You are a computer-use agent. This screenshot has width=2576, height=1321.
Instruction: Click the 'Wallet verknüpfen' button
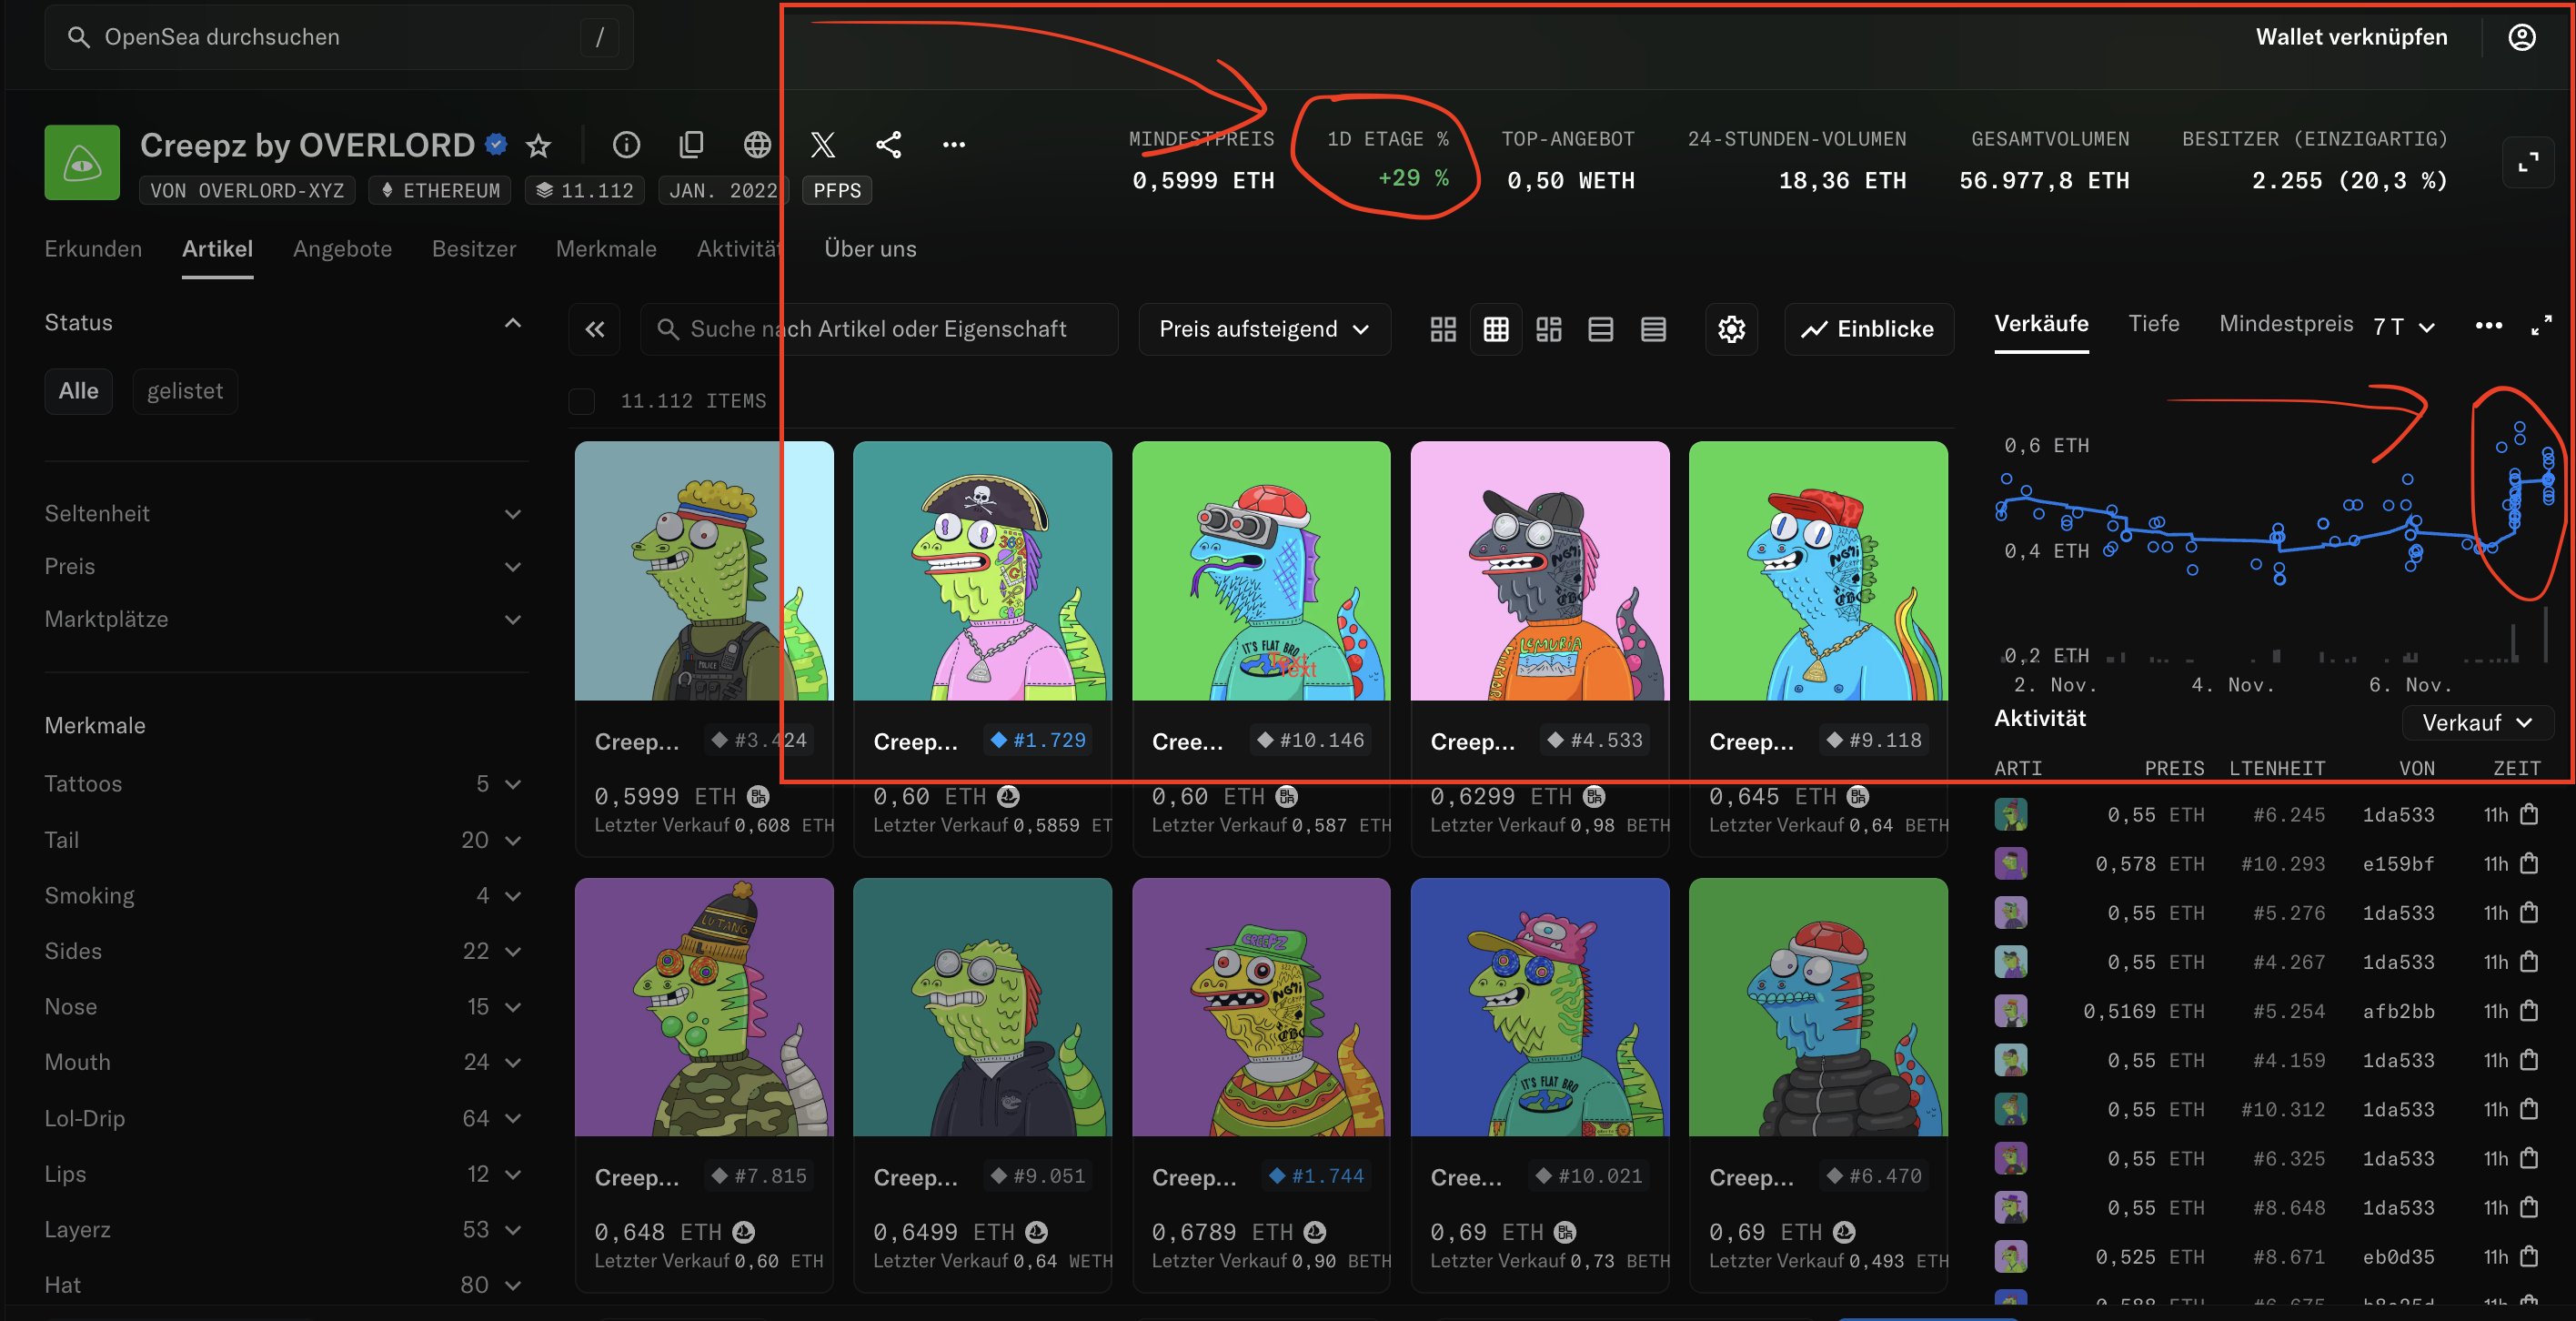2351,37
